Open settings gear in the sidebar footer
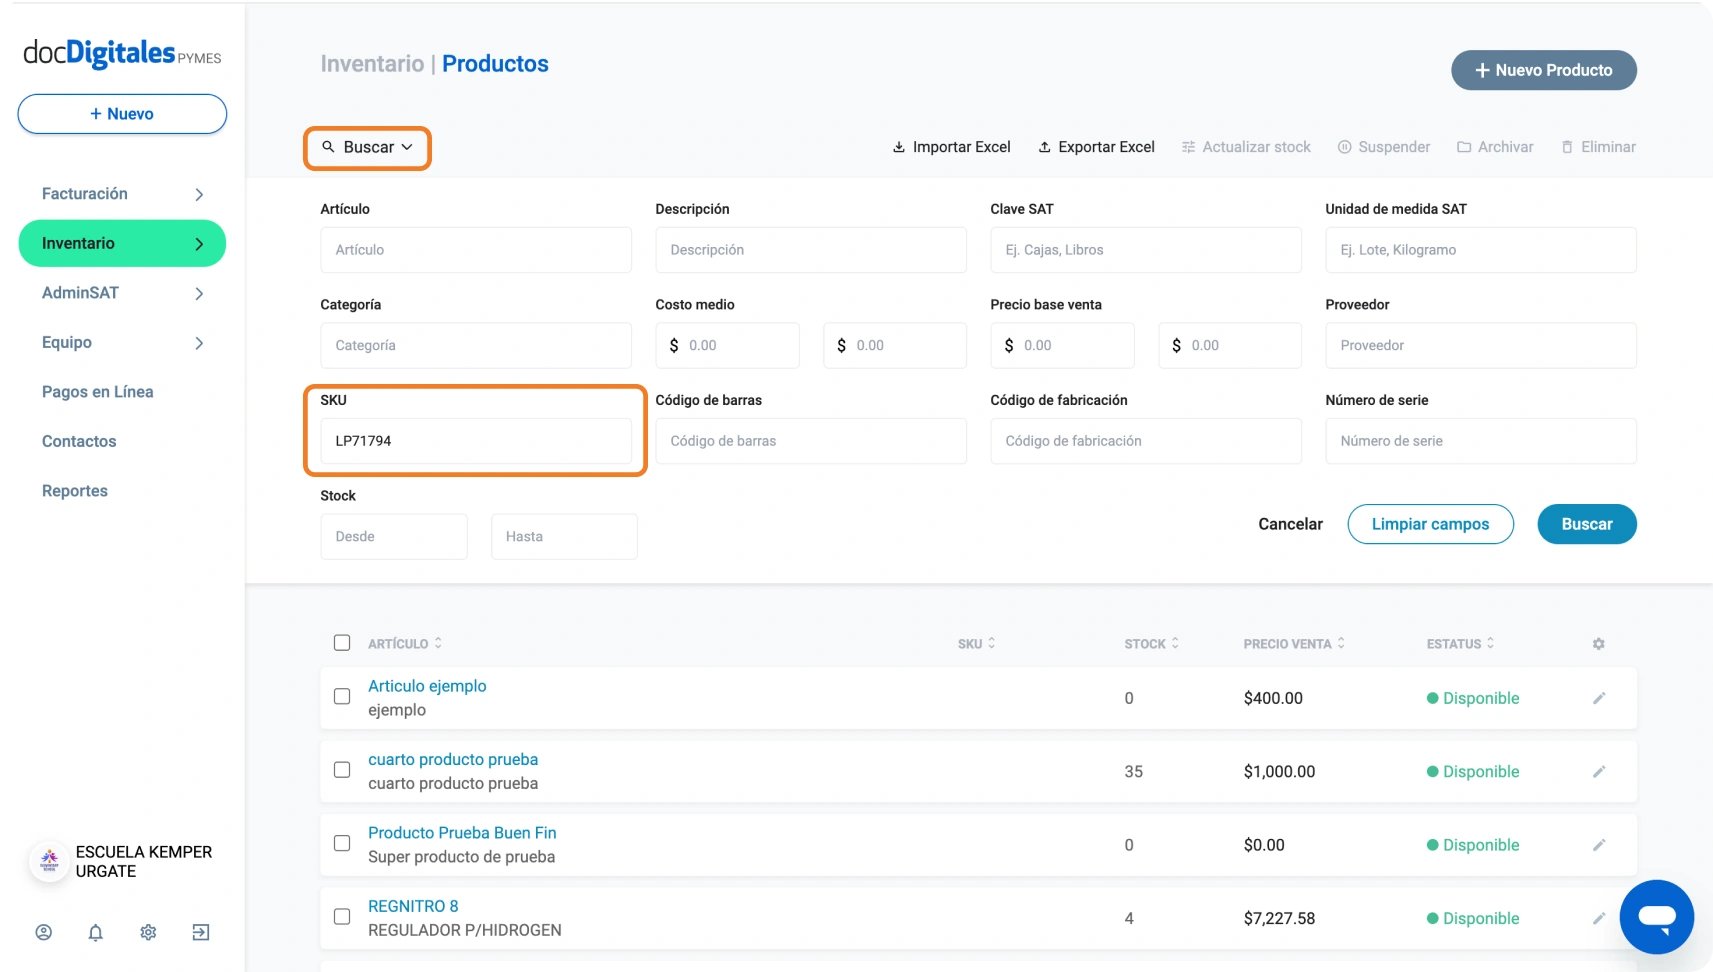1713x972 pixels. 148,932
